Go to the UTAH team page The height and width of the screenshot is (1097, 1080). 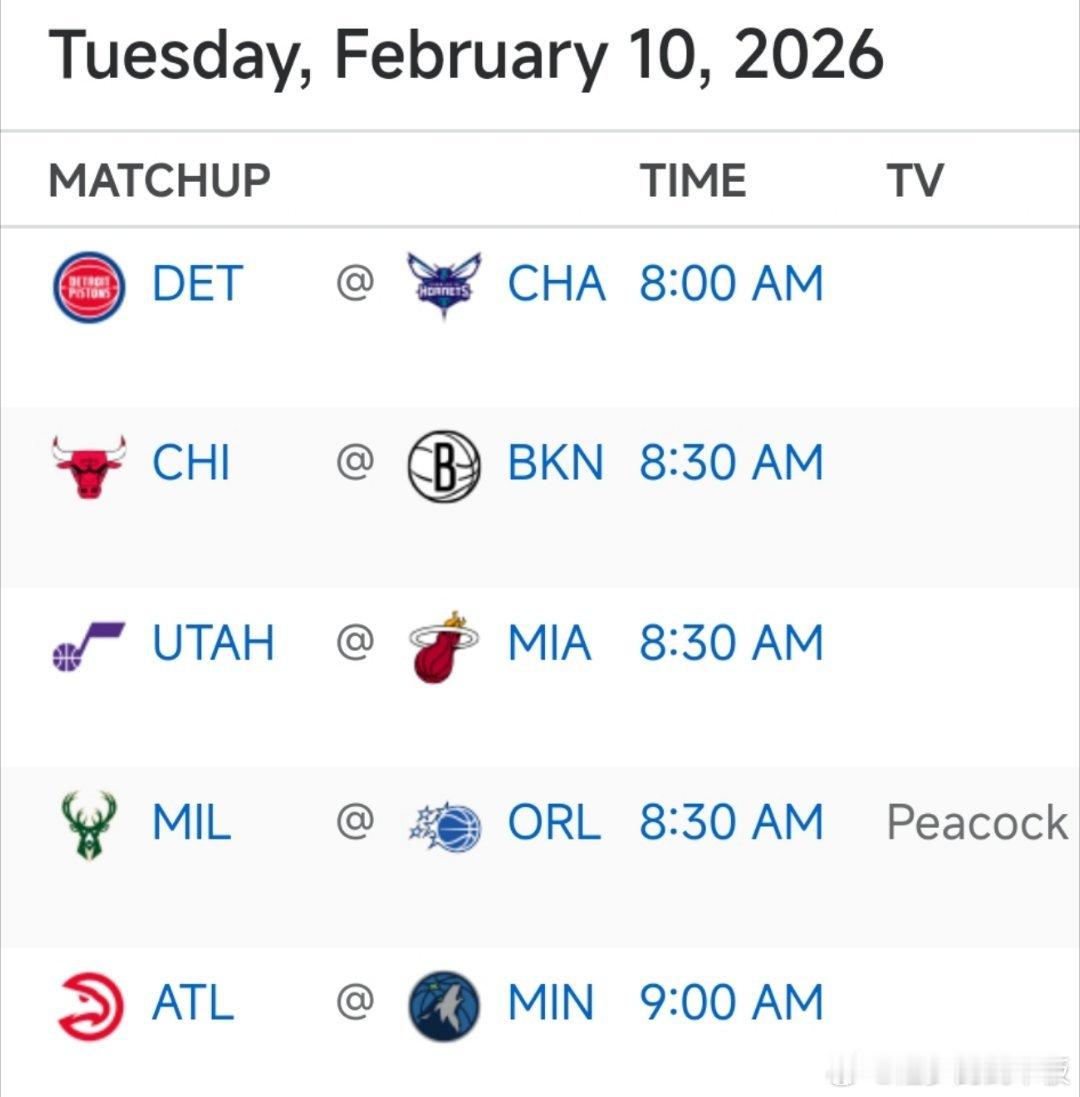(213, 643)
